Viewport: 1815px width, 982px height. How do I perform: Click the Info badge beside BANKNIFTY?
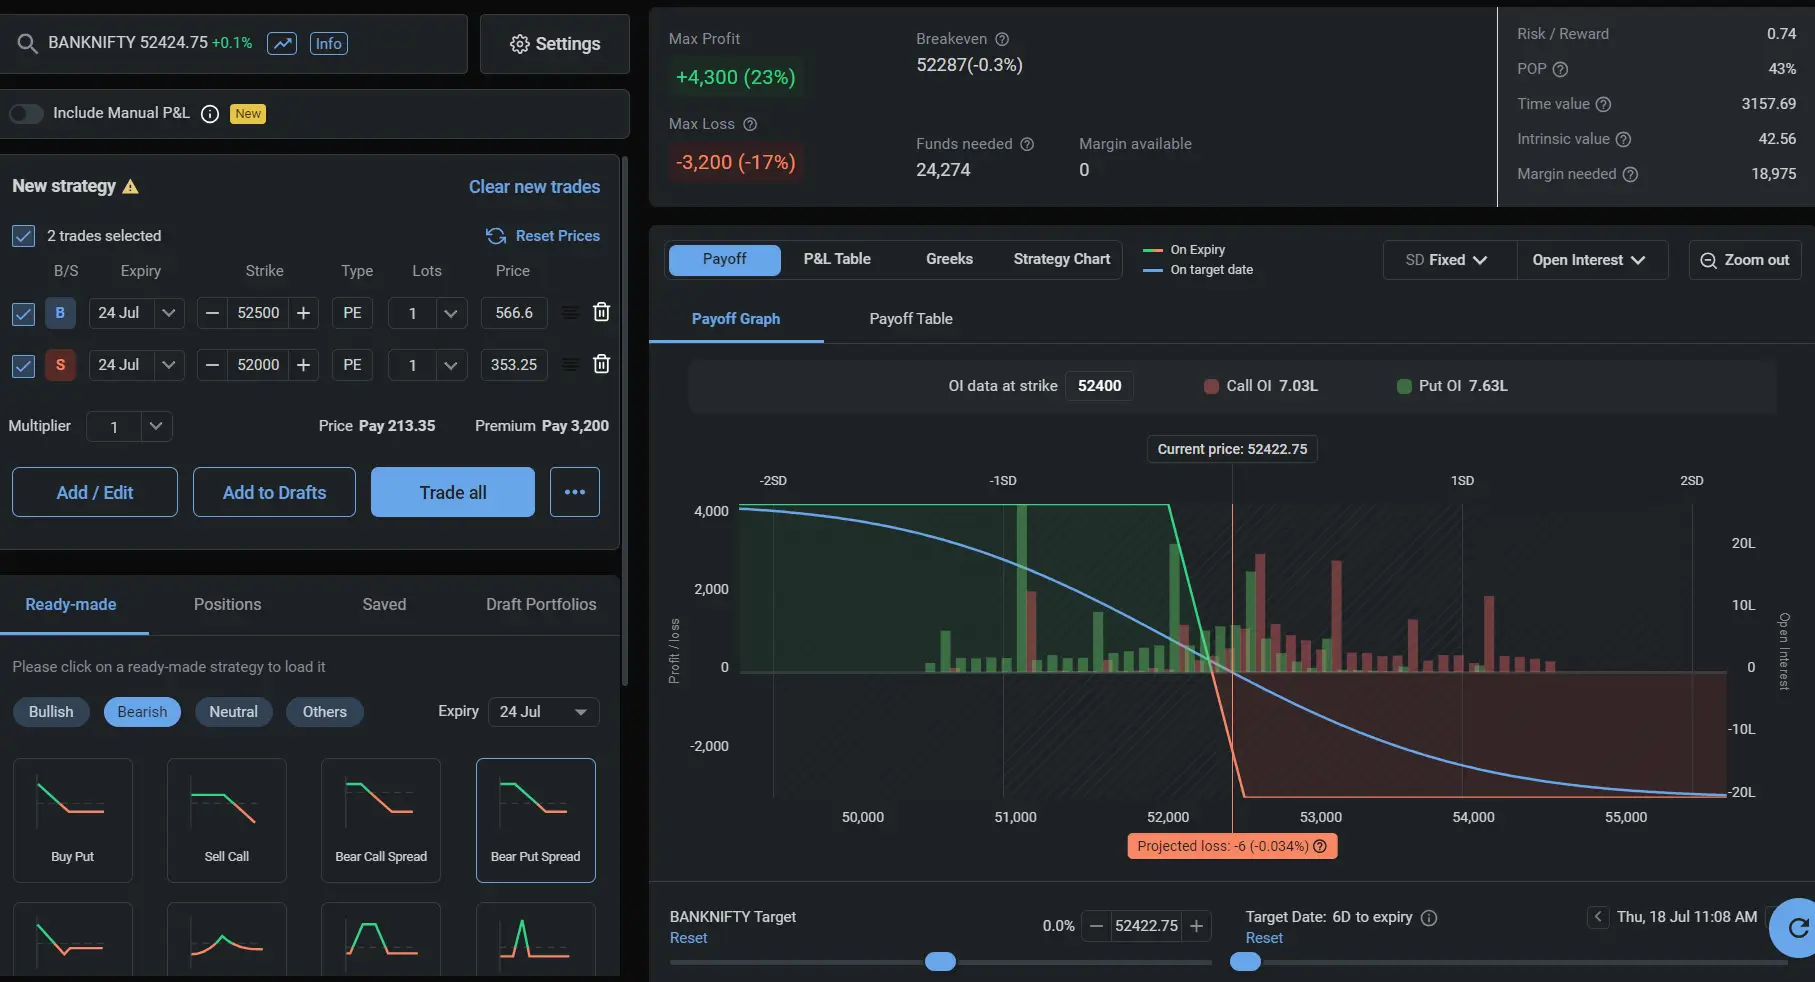coord(328,43)
